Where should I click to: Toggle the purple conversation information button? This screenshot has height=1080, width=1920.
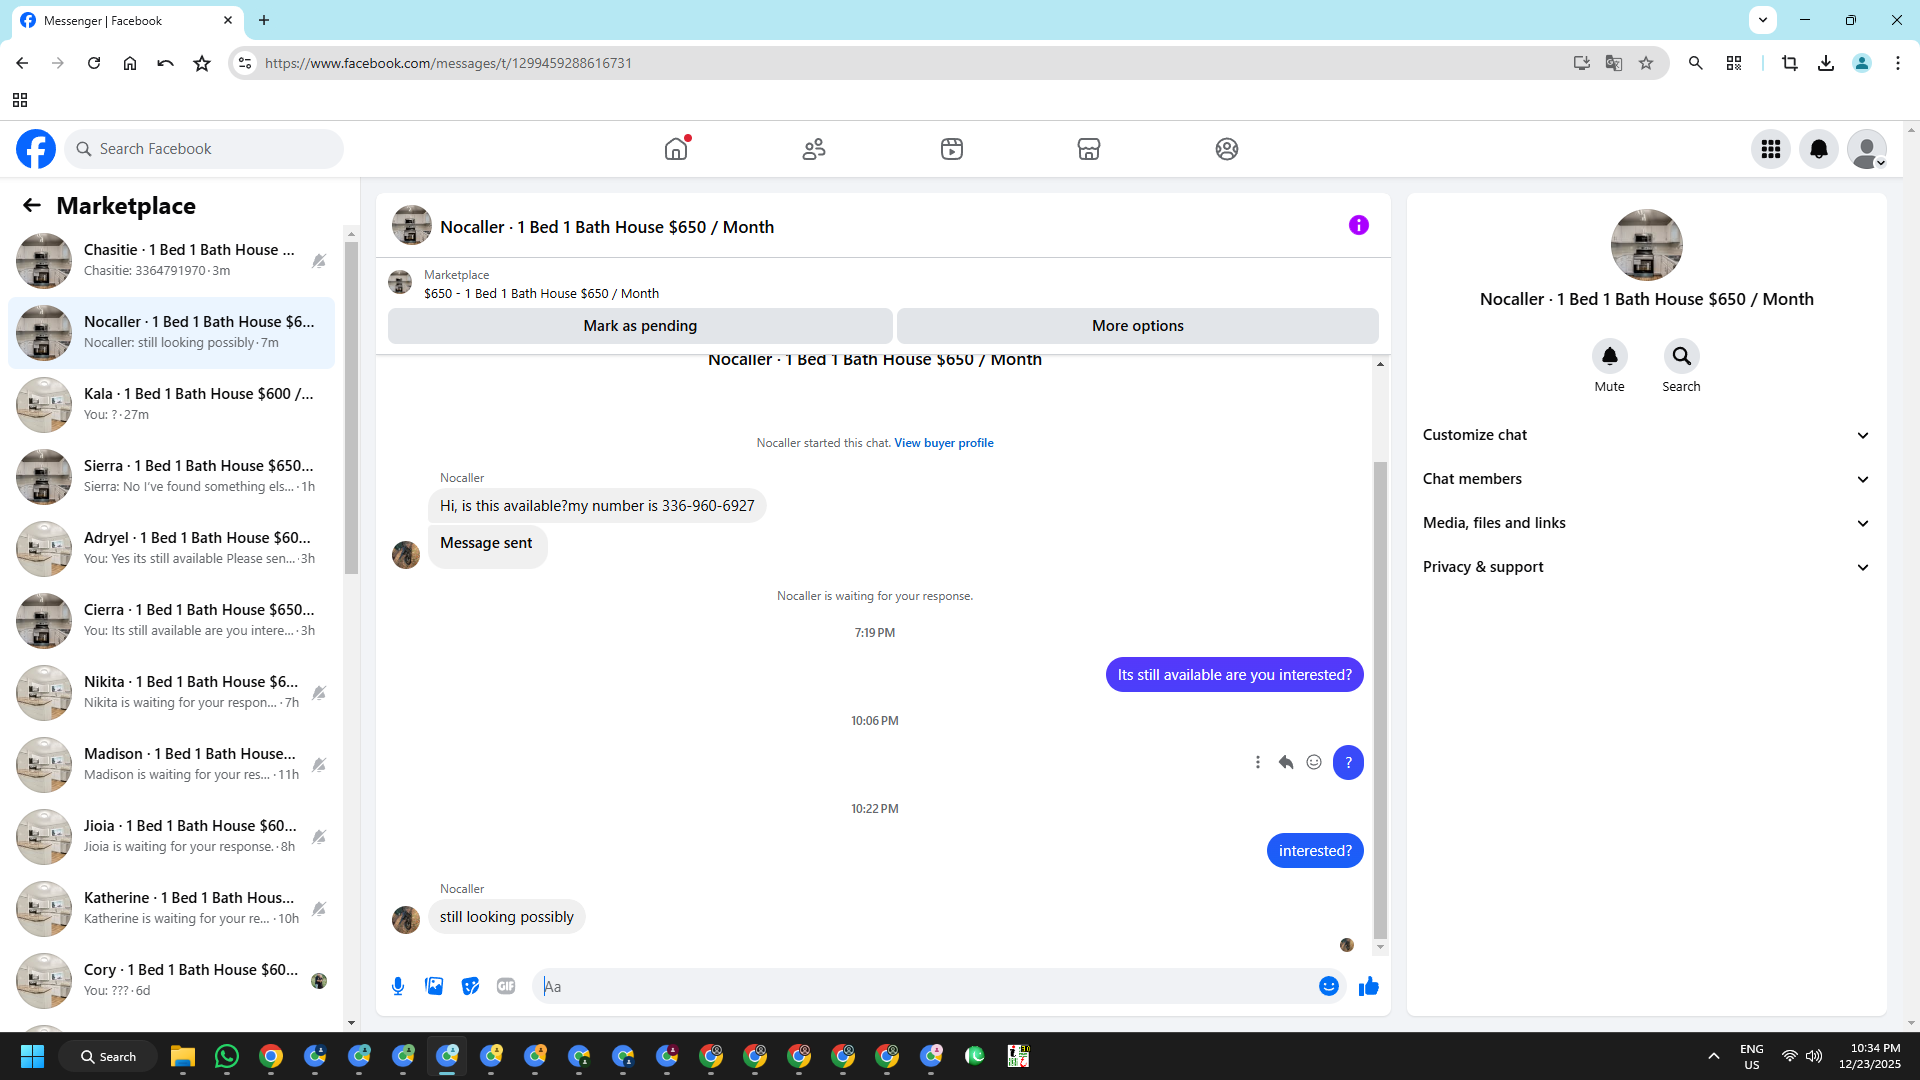click(1358, 225)
